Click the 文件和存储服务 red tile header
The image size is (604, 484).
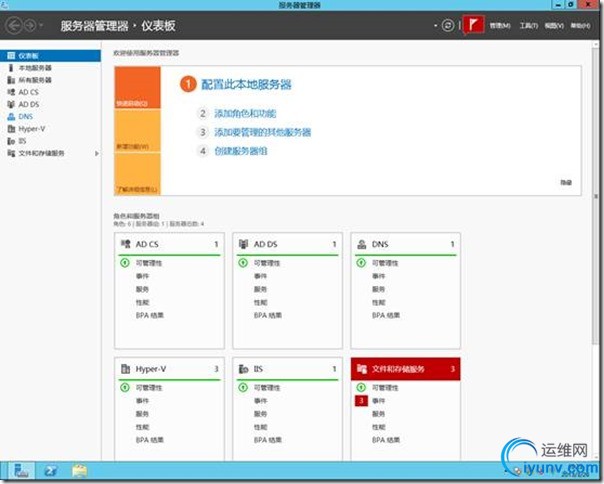click(x=406, y=369)
